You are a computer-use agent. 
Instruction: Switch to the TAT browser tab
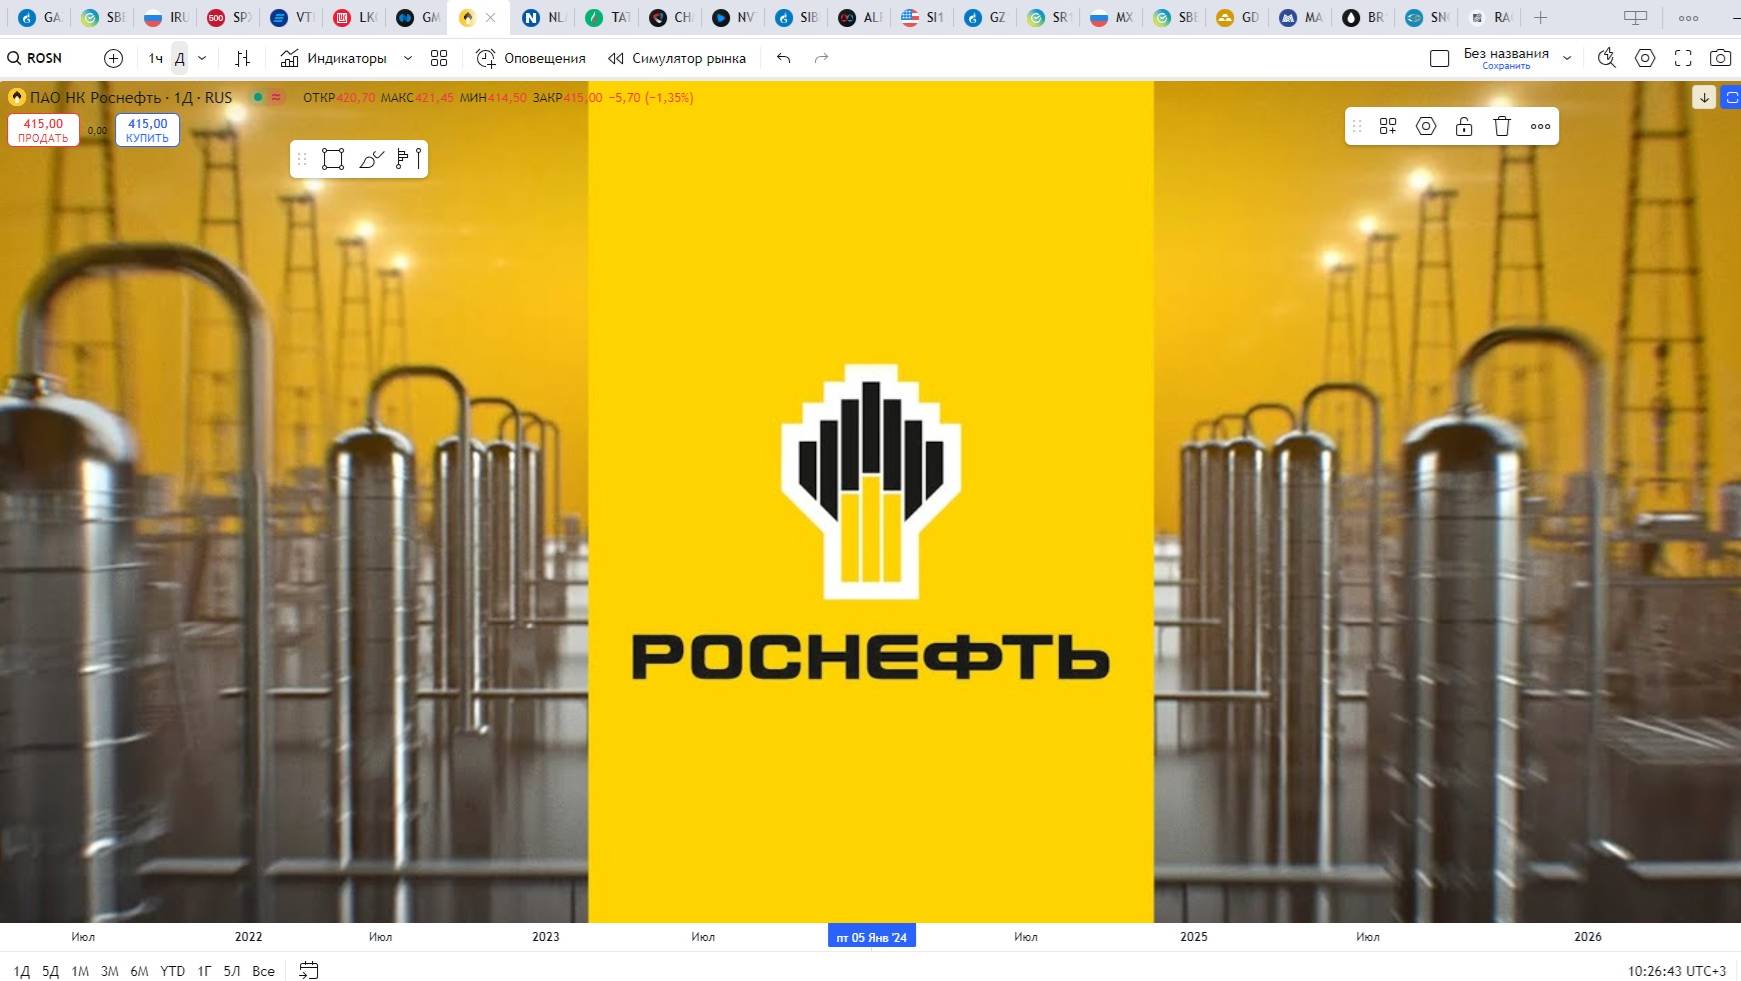tap(607, 17)
